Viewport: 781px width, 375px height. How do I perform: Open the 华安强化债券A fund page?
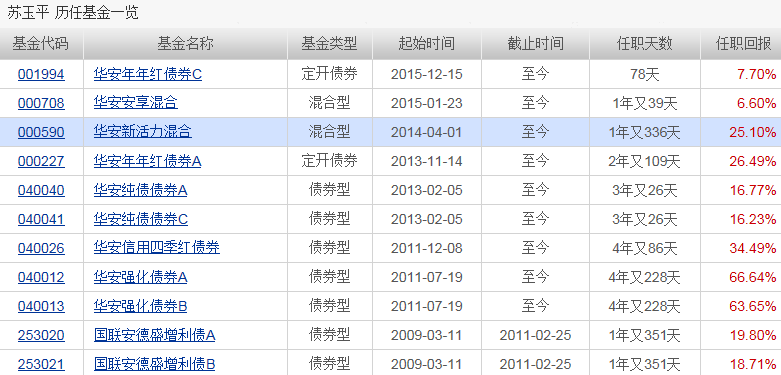click(140, 277)
